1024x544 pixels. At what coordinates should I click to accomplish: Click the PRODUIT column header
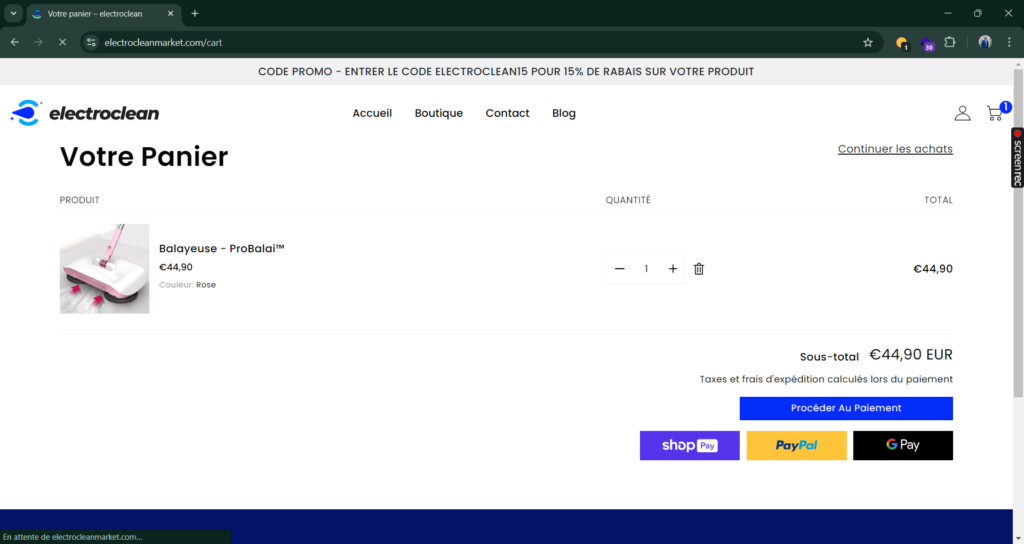(x=80, y=200)
